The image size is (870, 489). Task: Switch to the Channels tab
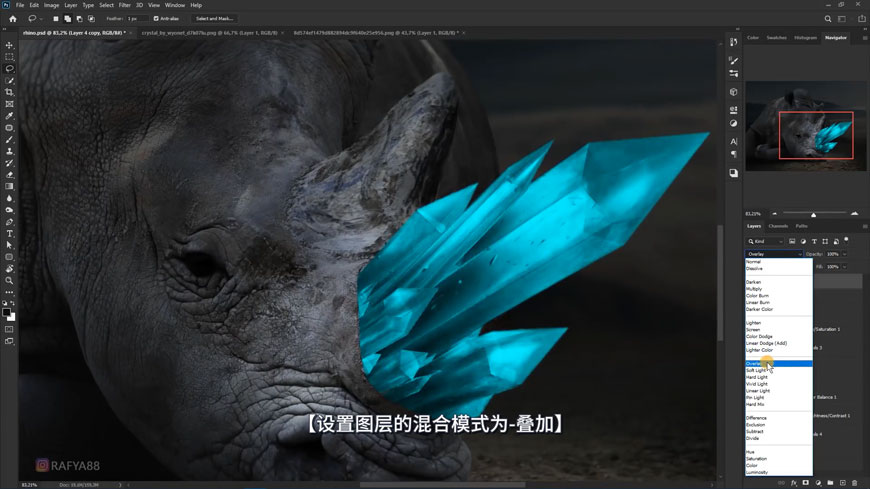tap(778, 226)
